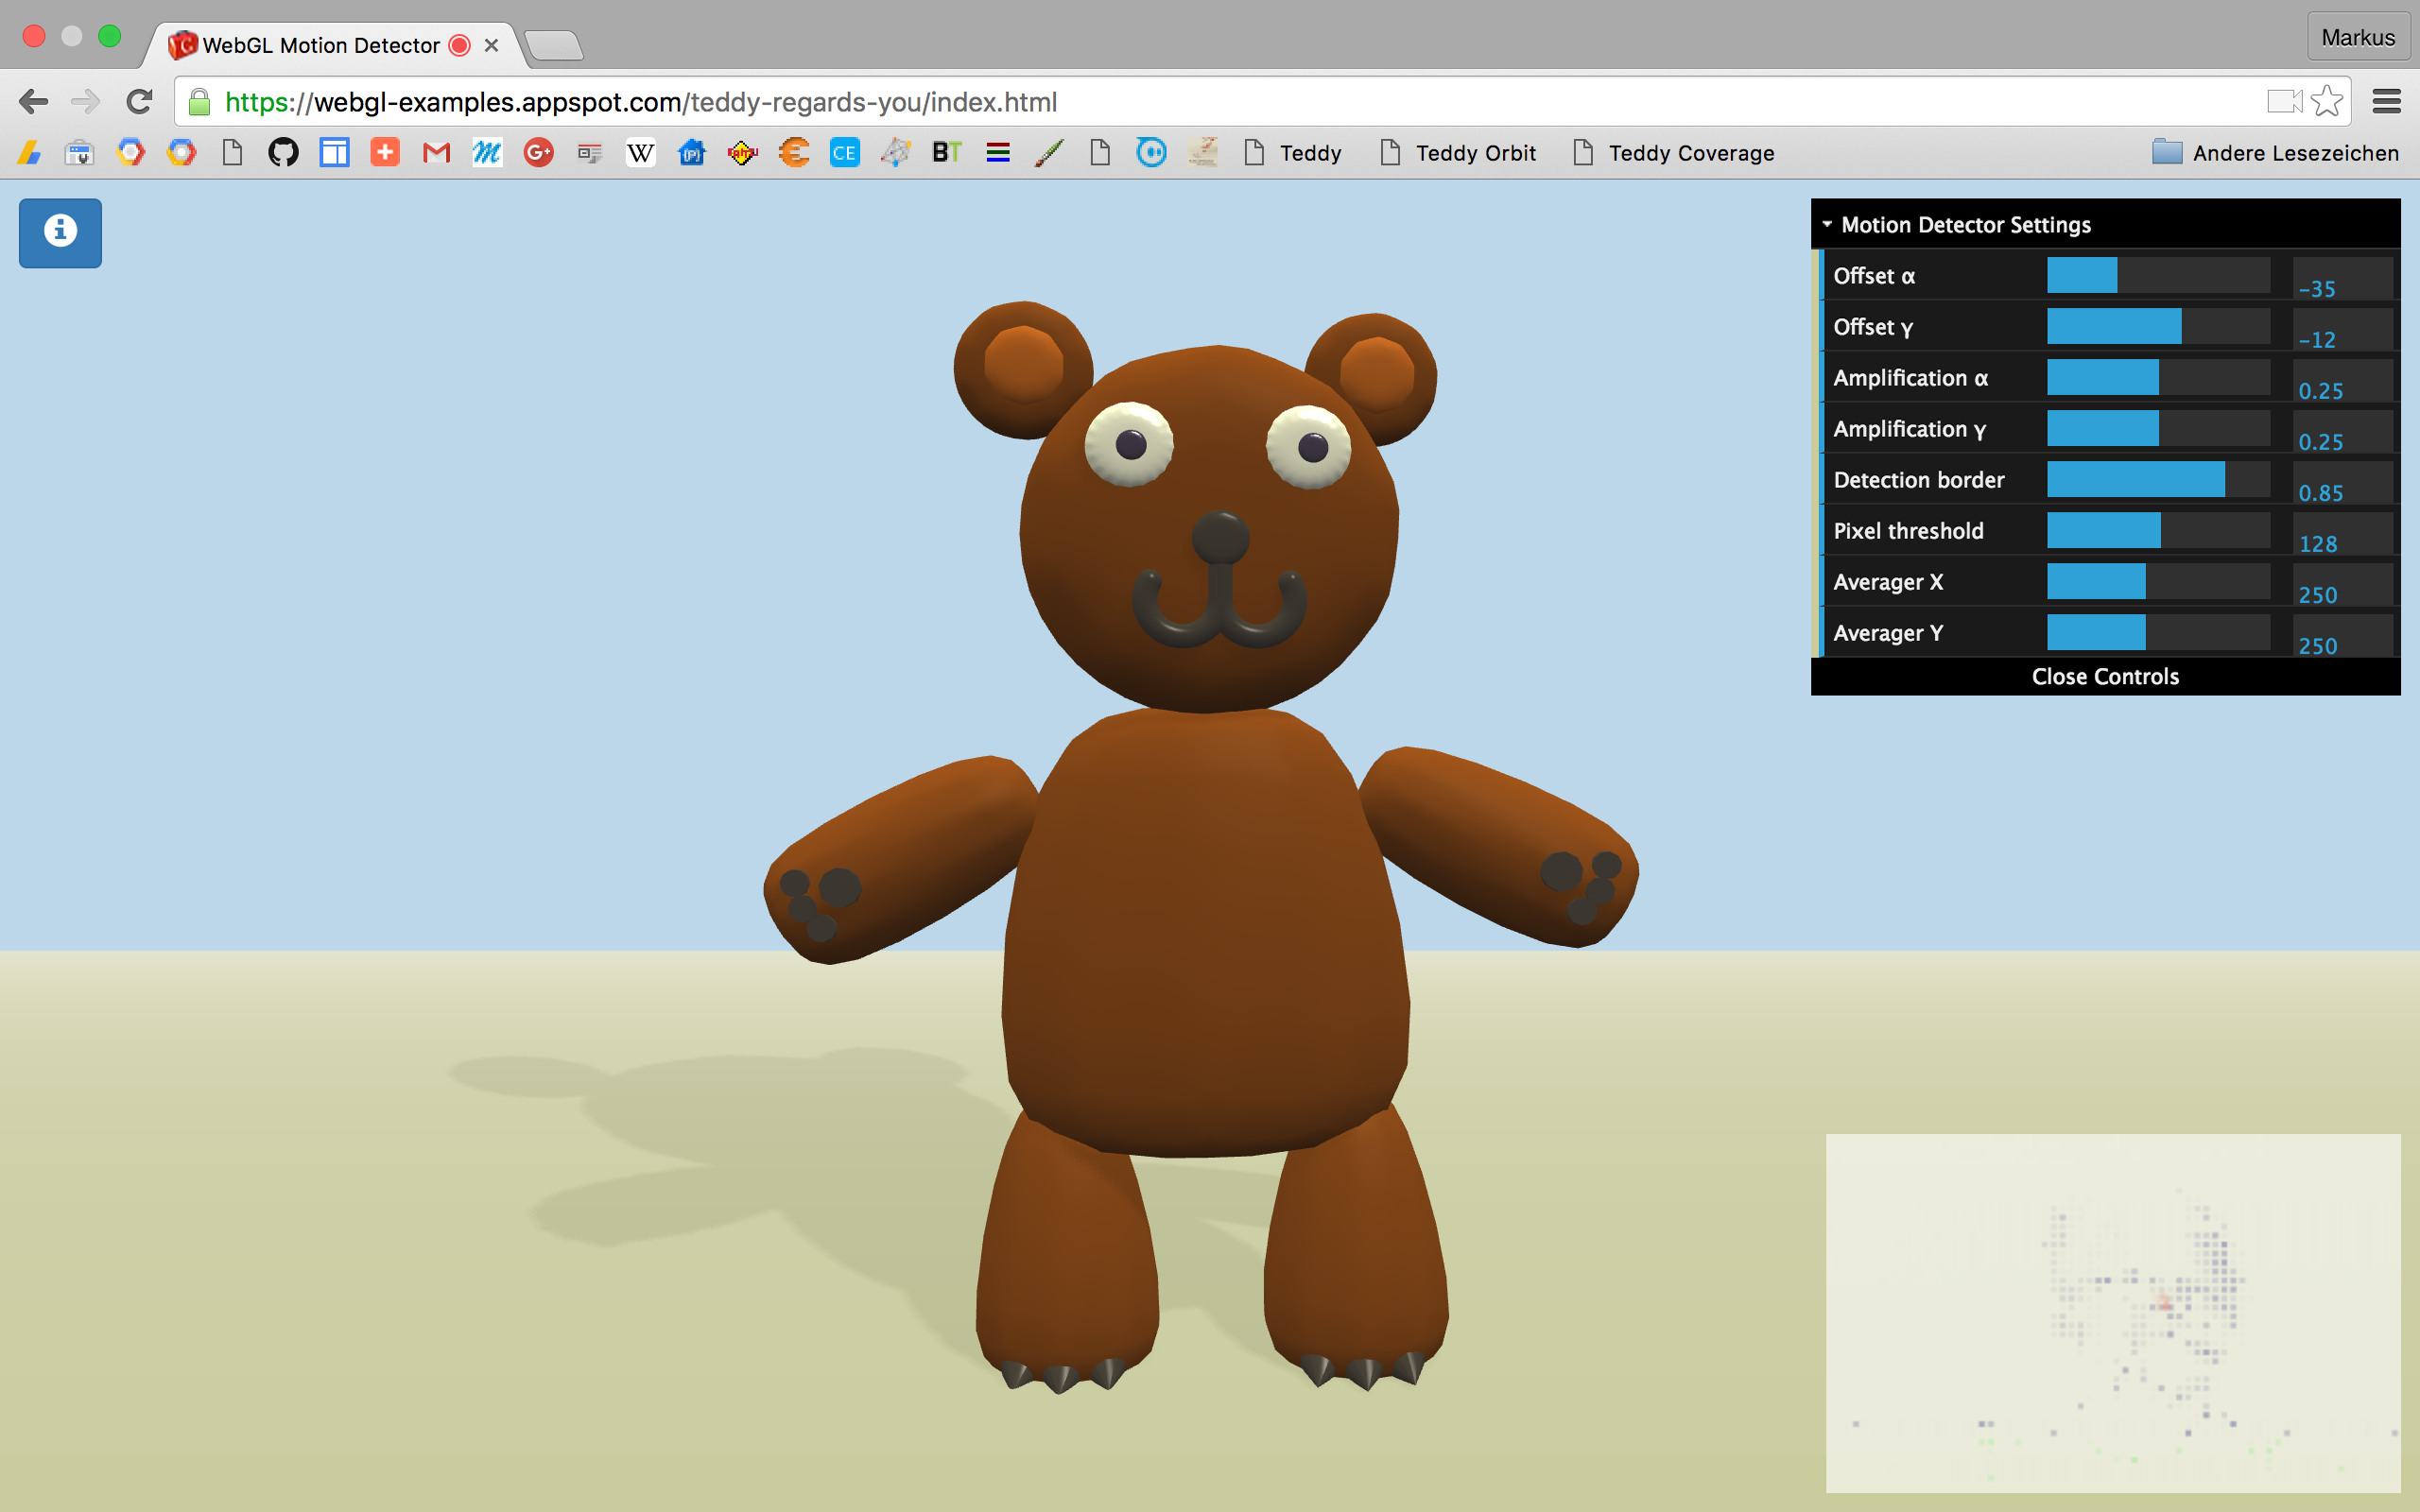The width and height of the screenshot is (2420, 1512).
Task: Open the Google+ bookmark icon
Action: click(x=538, y=153)
